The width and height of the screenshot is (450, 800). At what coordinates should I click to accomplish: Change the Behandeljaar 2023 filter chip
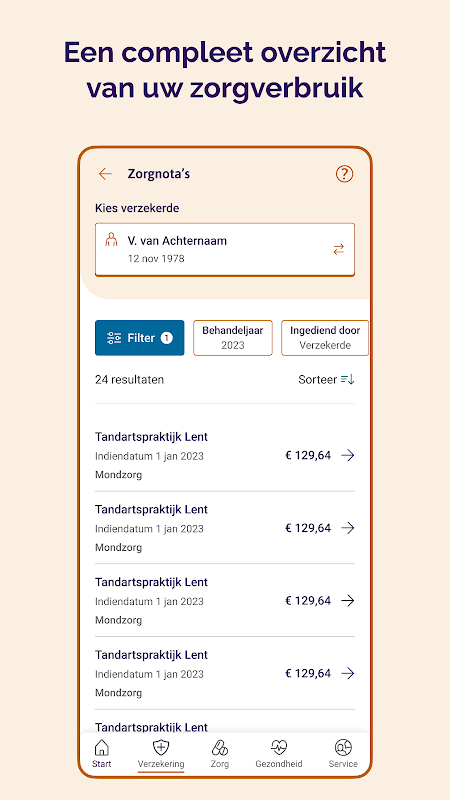point(233,338)
